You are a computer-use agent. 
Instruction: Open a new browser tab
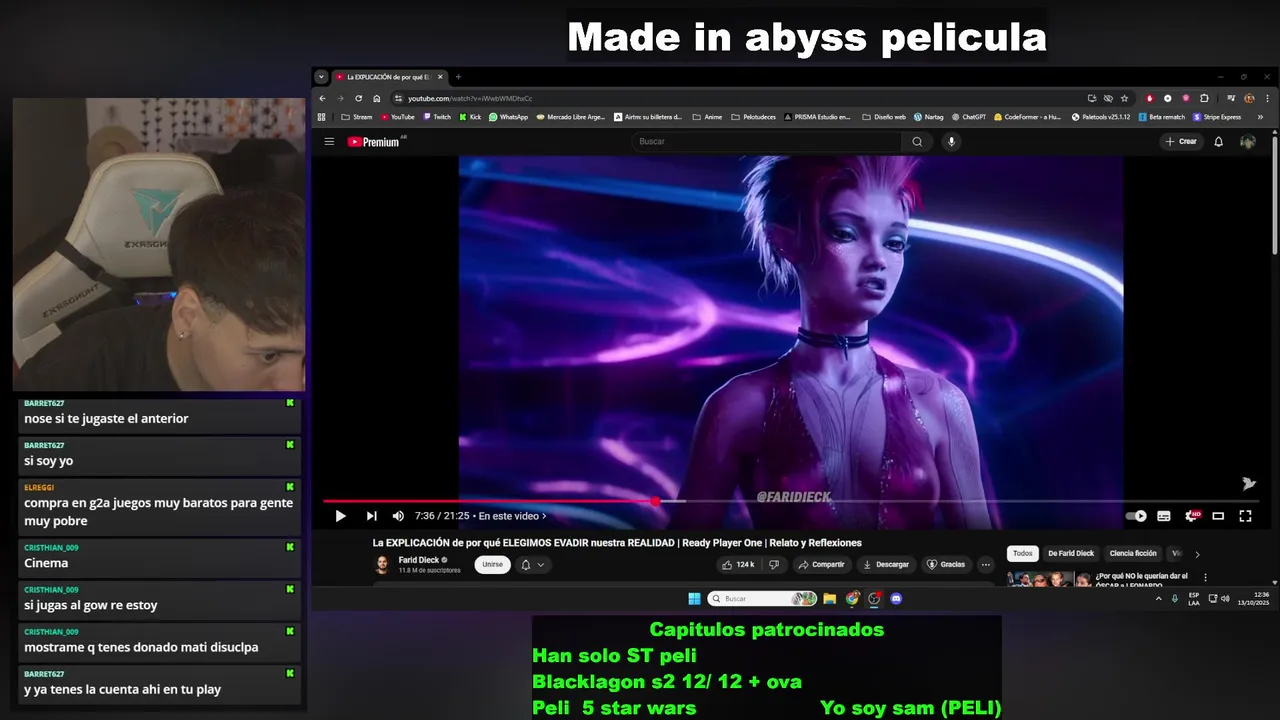pyautogui.click(x=458, y=76)
